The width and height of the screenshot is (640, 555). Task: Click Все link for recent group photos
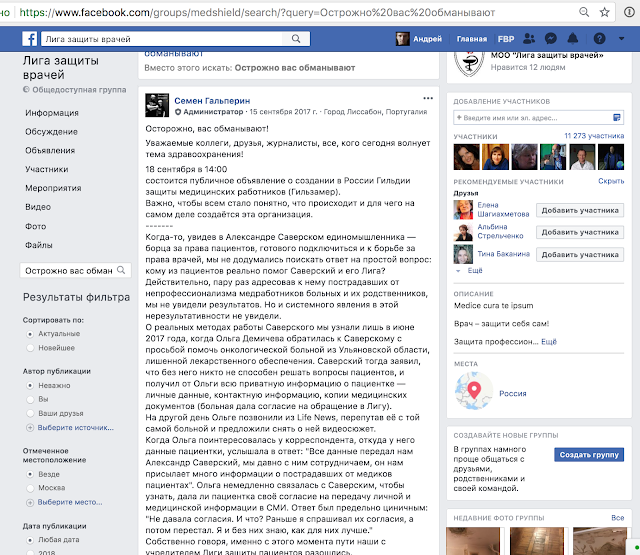coord(618,517)
